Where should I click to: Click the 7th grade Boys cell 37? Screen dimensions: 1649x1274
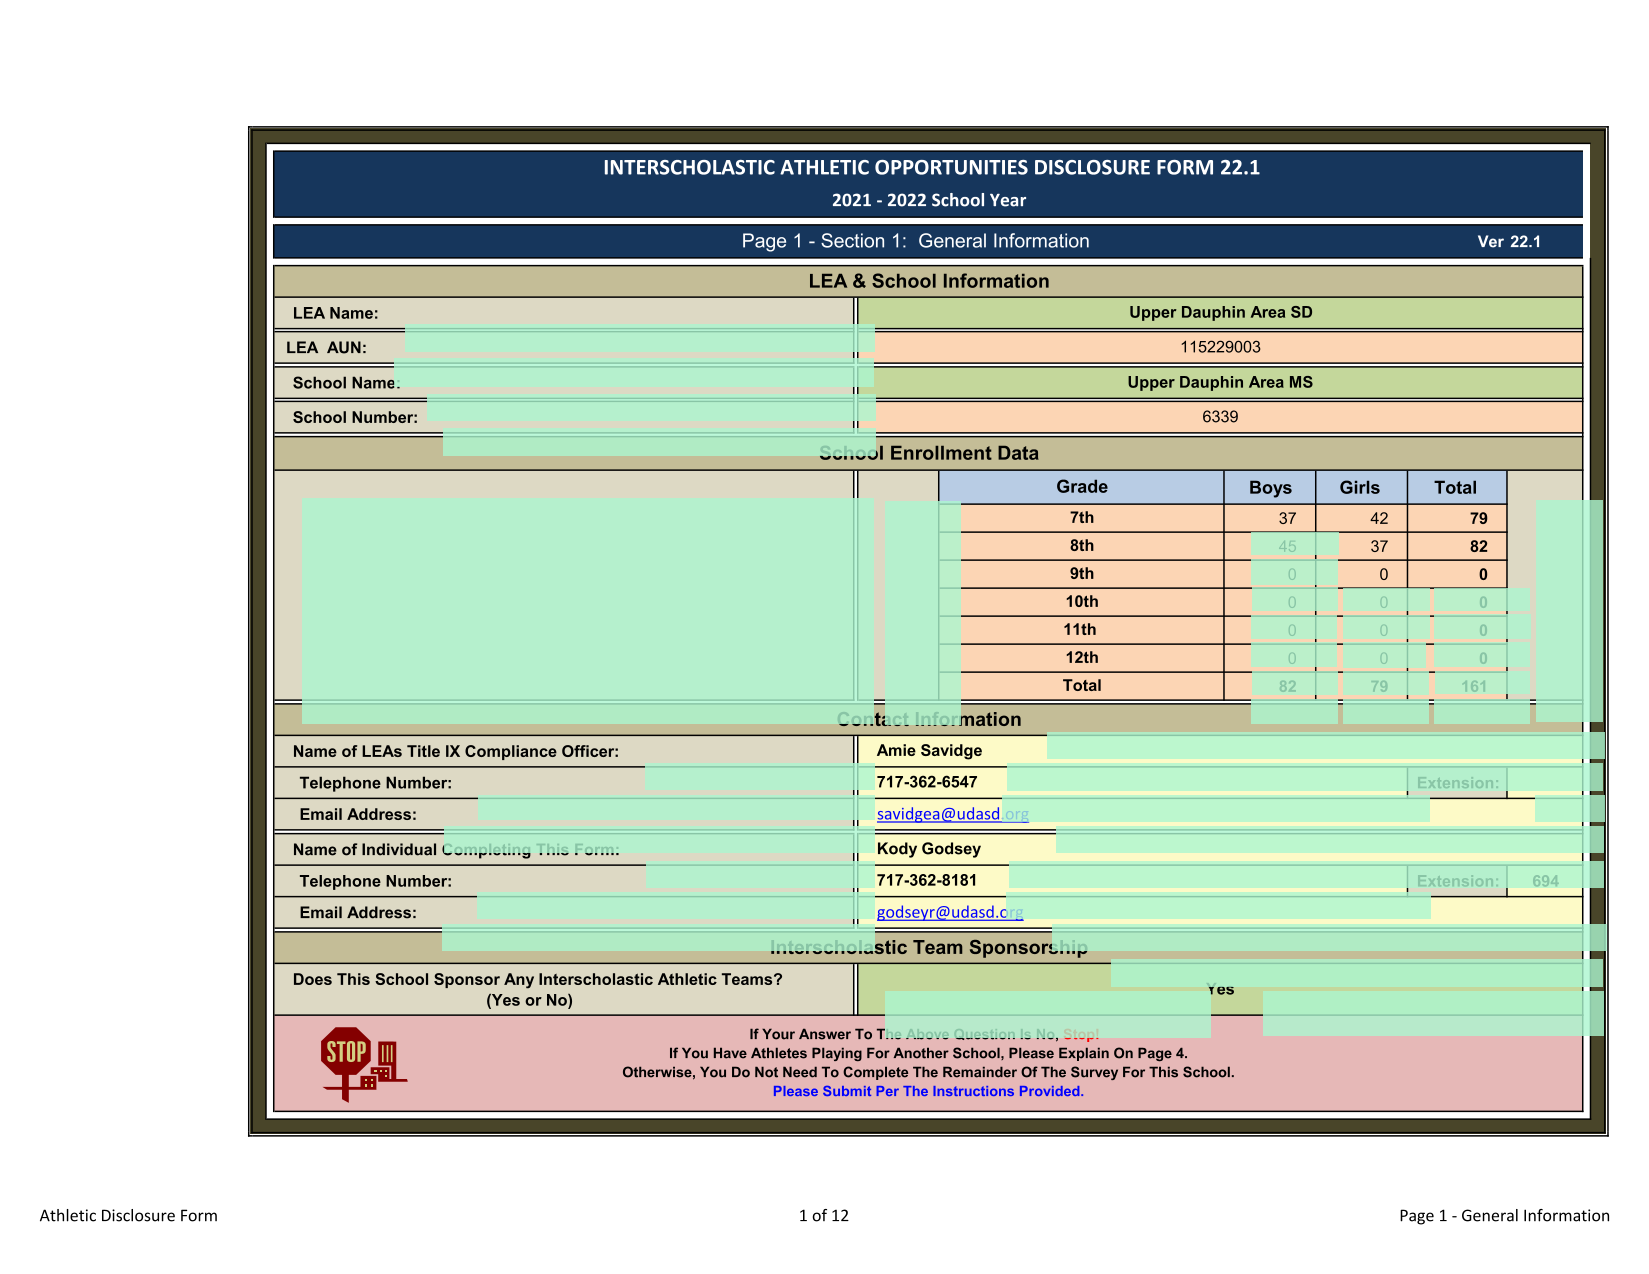click(x=1270, y=518)
